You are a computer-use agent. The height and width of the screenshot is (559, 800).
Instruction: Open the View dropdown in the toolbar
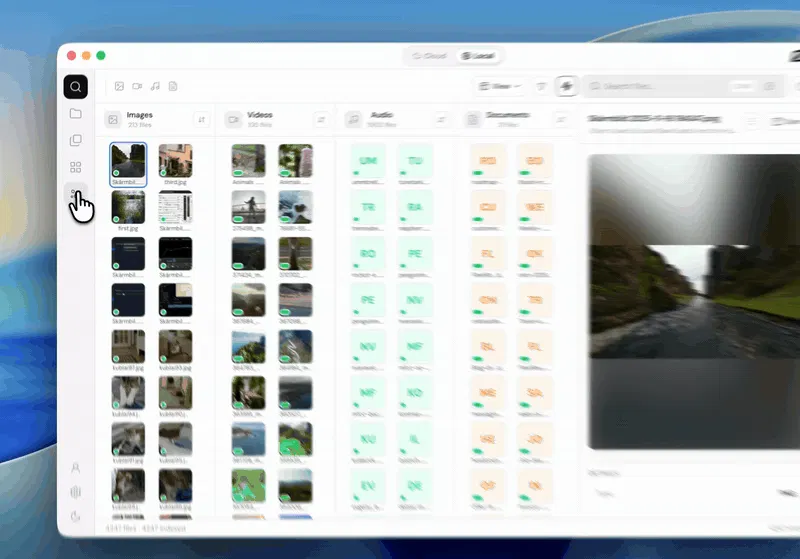pos(499,86)
